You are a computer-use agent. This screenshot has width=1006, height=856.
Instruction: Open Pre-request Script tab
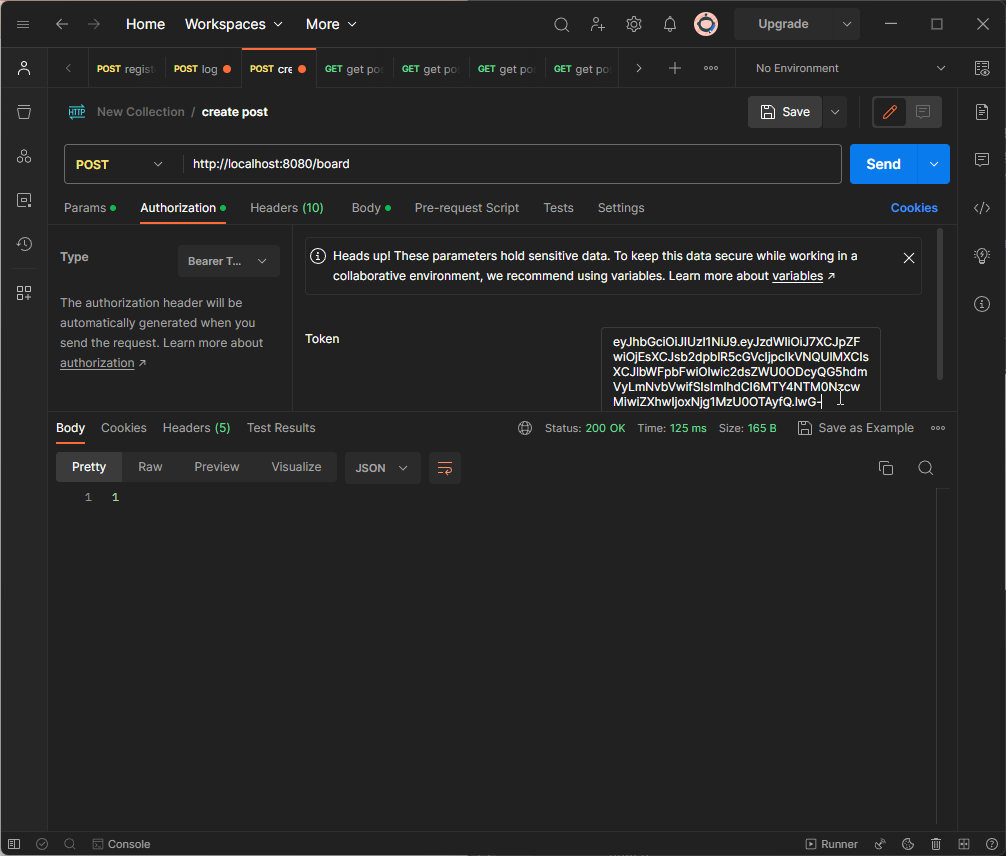[x=466, y=208]
